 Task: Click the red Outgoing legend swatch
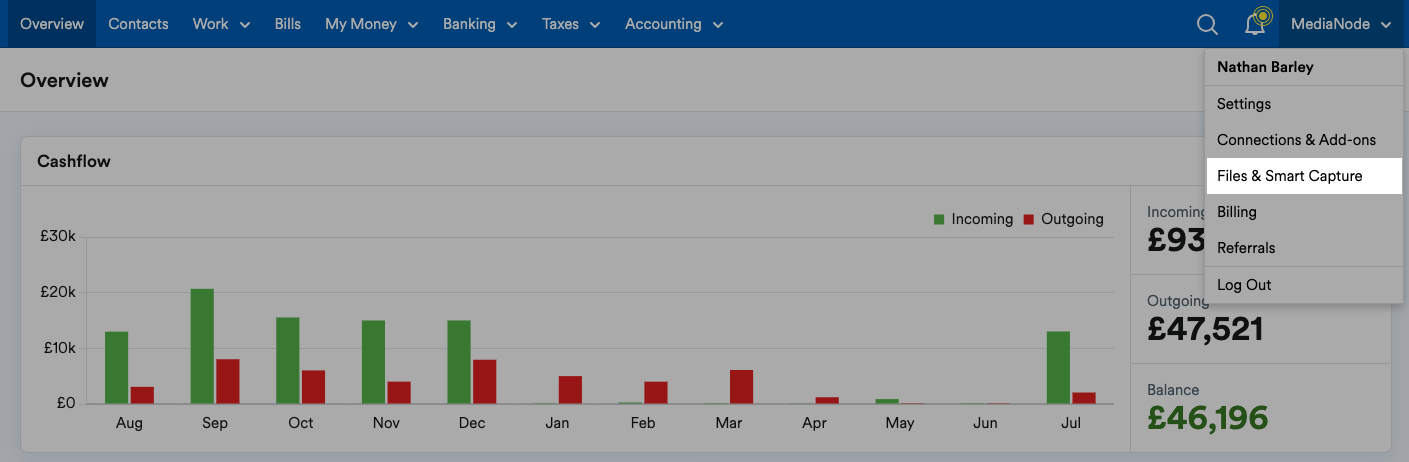[1029, 219]
